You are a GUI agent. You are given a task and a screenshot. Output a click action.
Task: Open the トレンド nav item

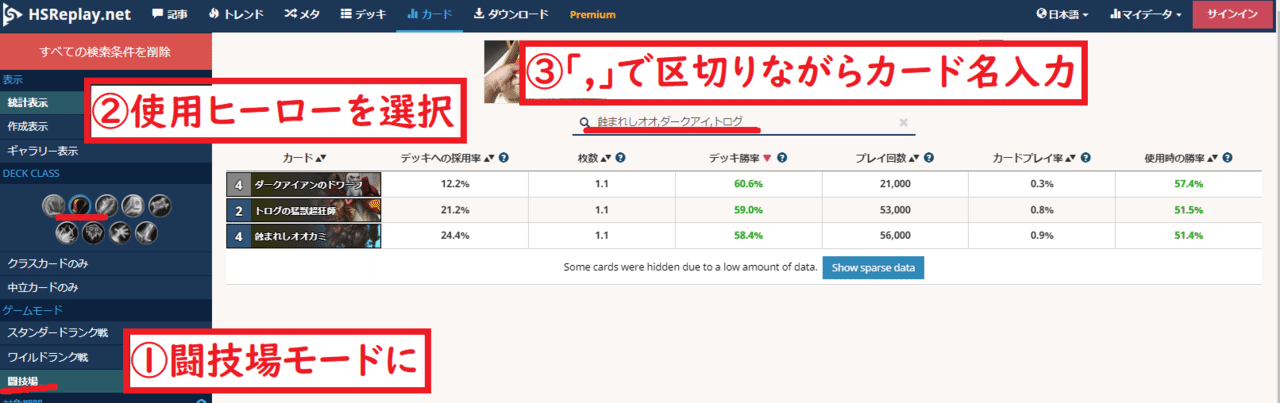236,14
